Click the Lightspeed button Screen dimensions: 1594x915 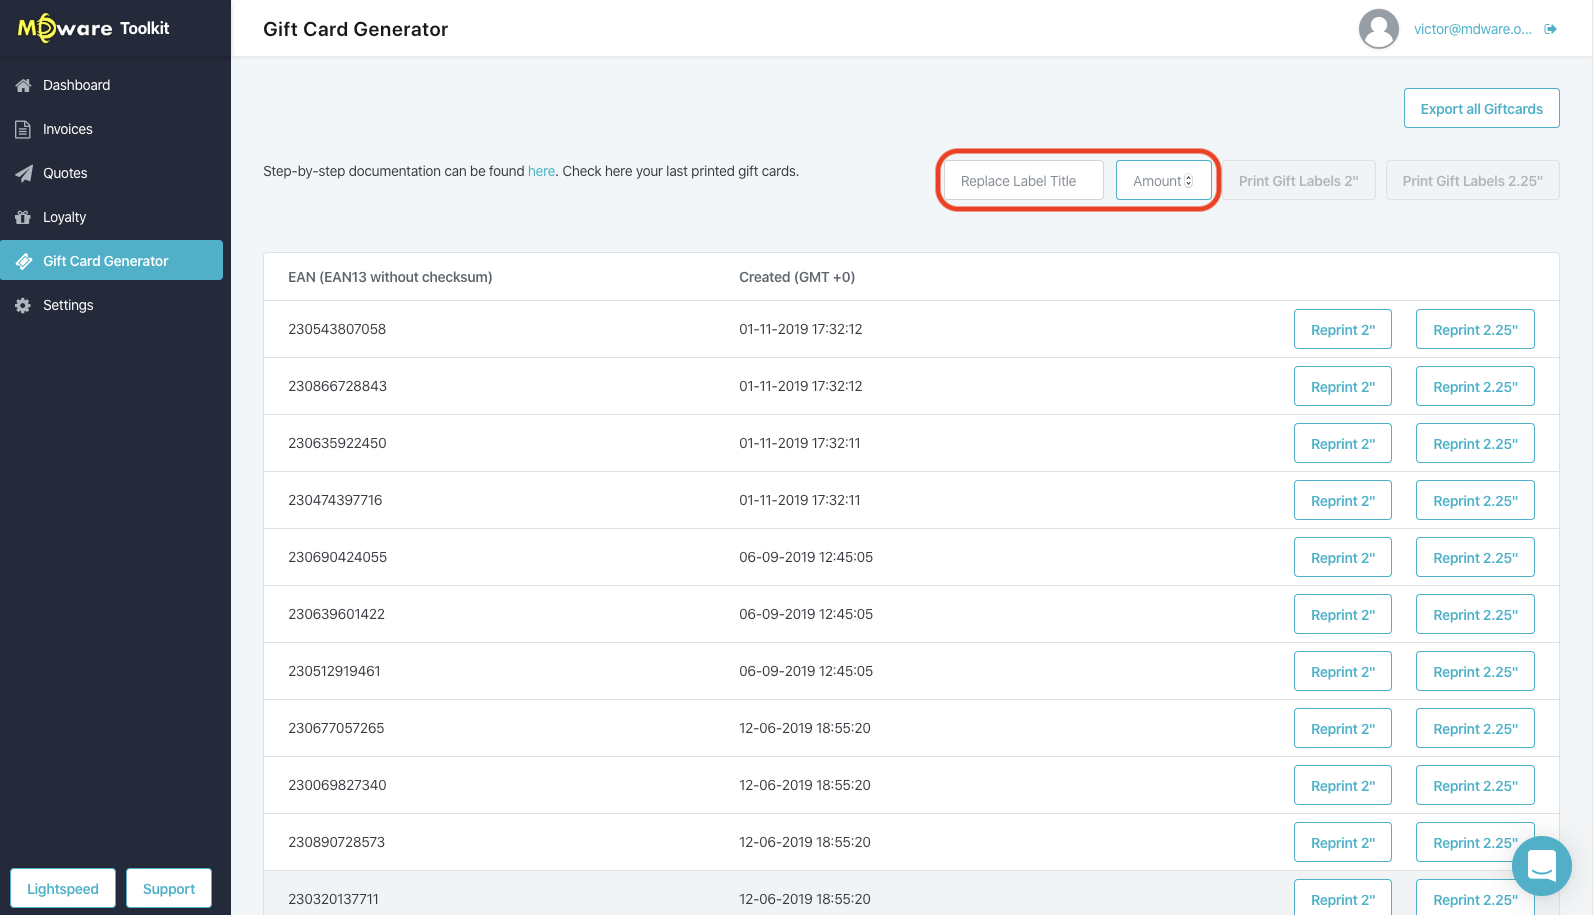click(x=63, y=888)
